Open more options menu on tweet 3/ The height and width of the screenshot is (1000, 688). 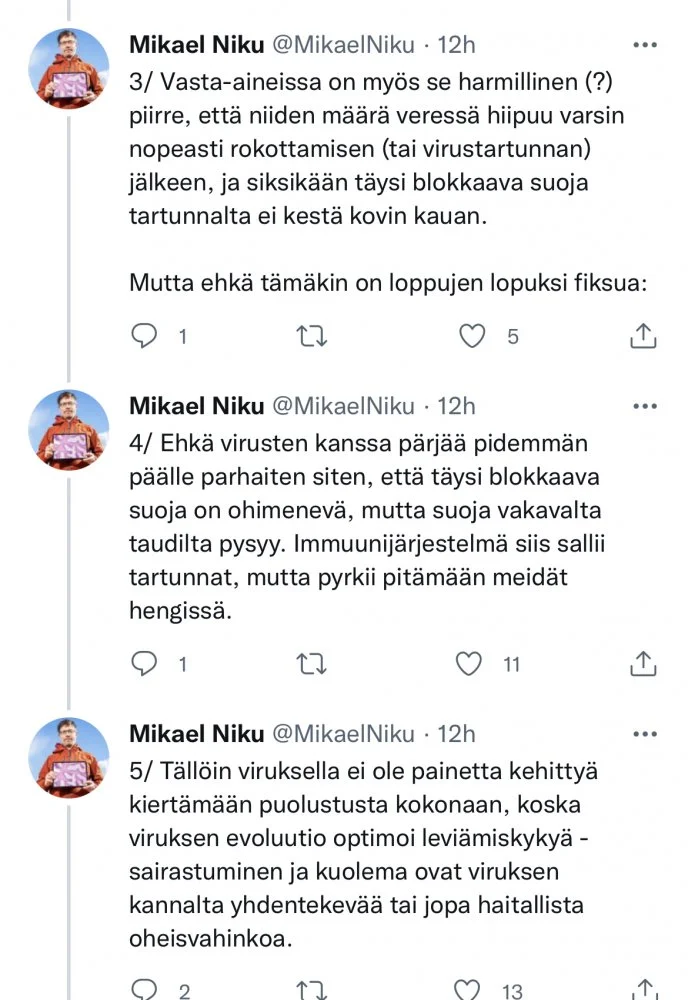tap(646, 45)
